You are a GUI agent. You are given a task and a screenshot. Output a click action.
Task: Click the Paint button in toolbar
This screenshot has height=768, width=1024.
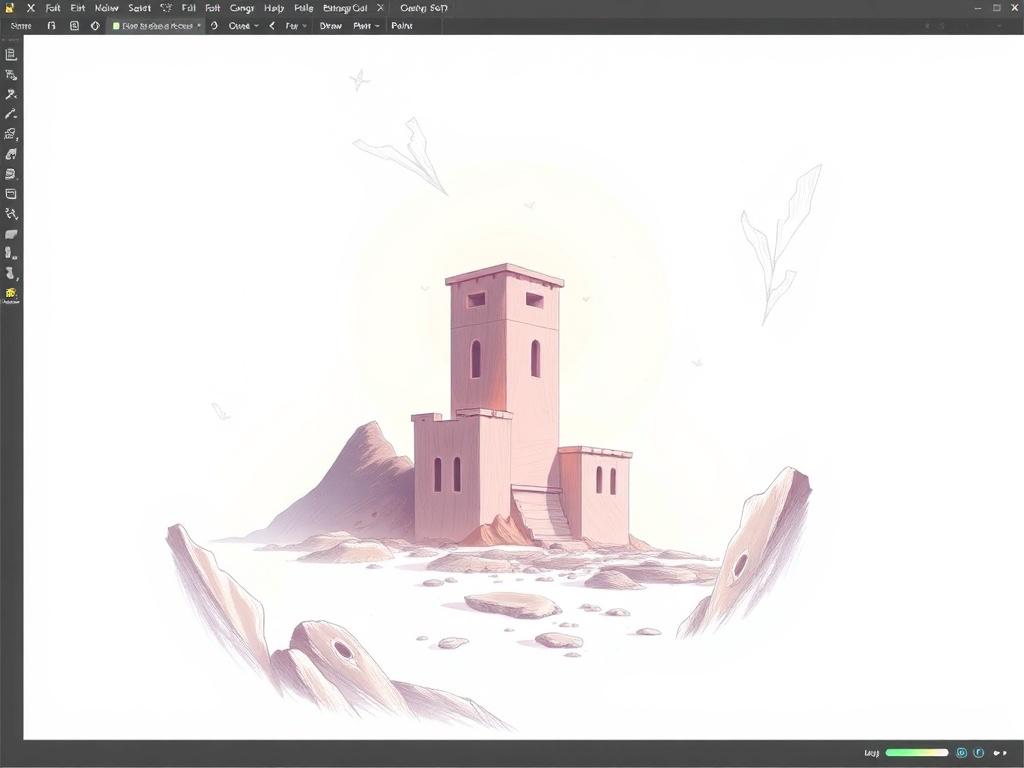(x=402, y=26)
